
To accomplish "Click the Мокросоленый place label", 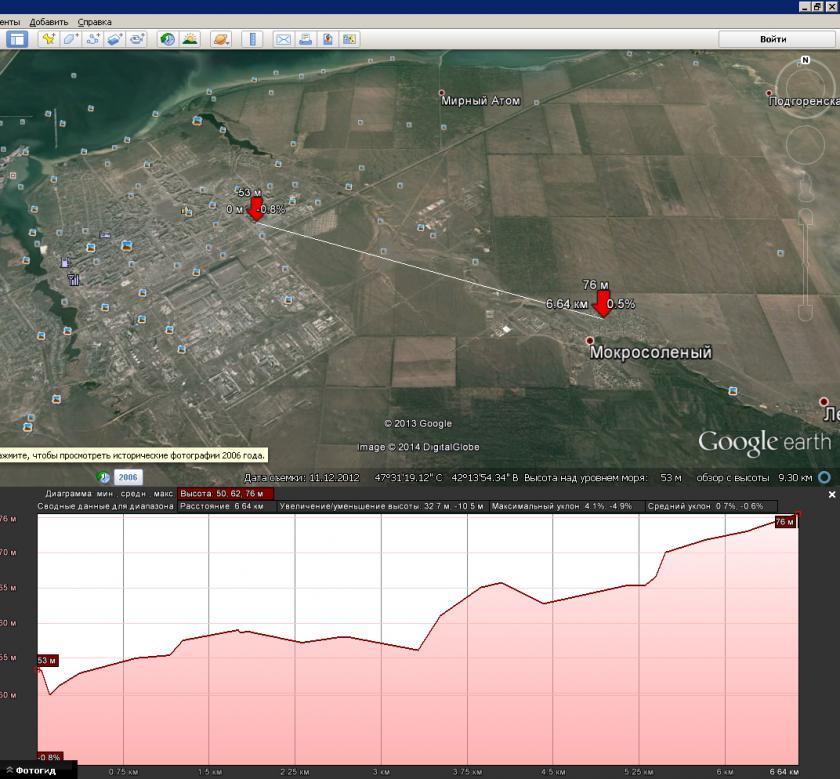I will click(651, 352).
